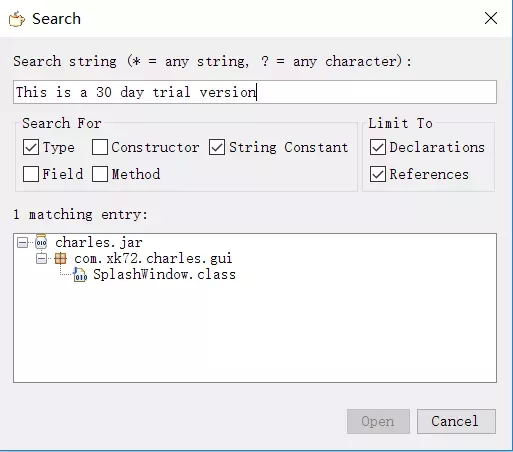The image size is (513, 452).
Task: Click the Open button
Action: (378, 421)
